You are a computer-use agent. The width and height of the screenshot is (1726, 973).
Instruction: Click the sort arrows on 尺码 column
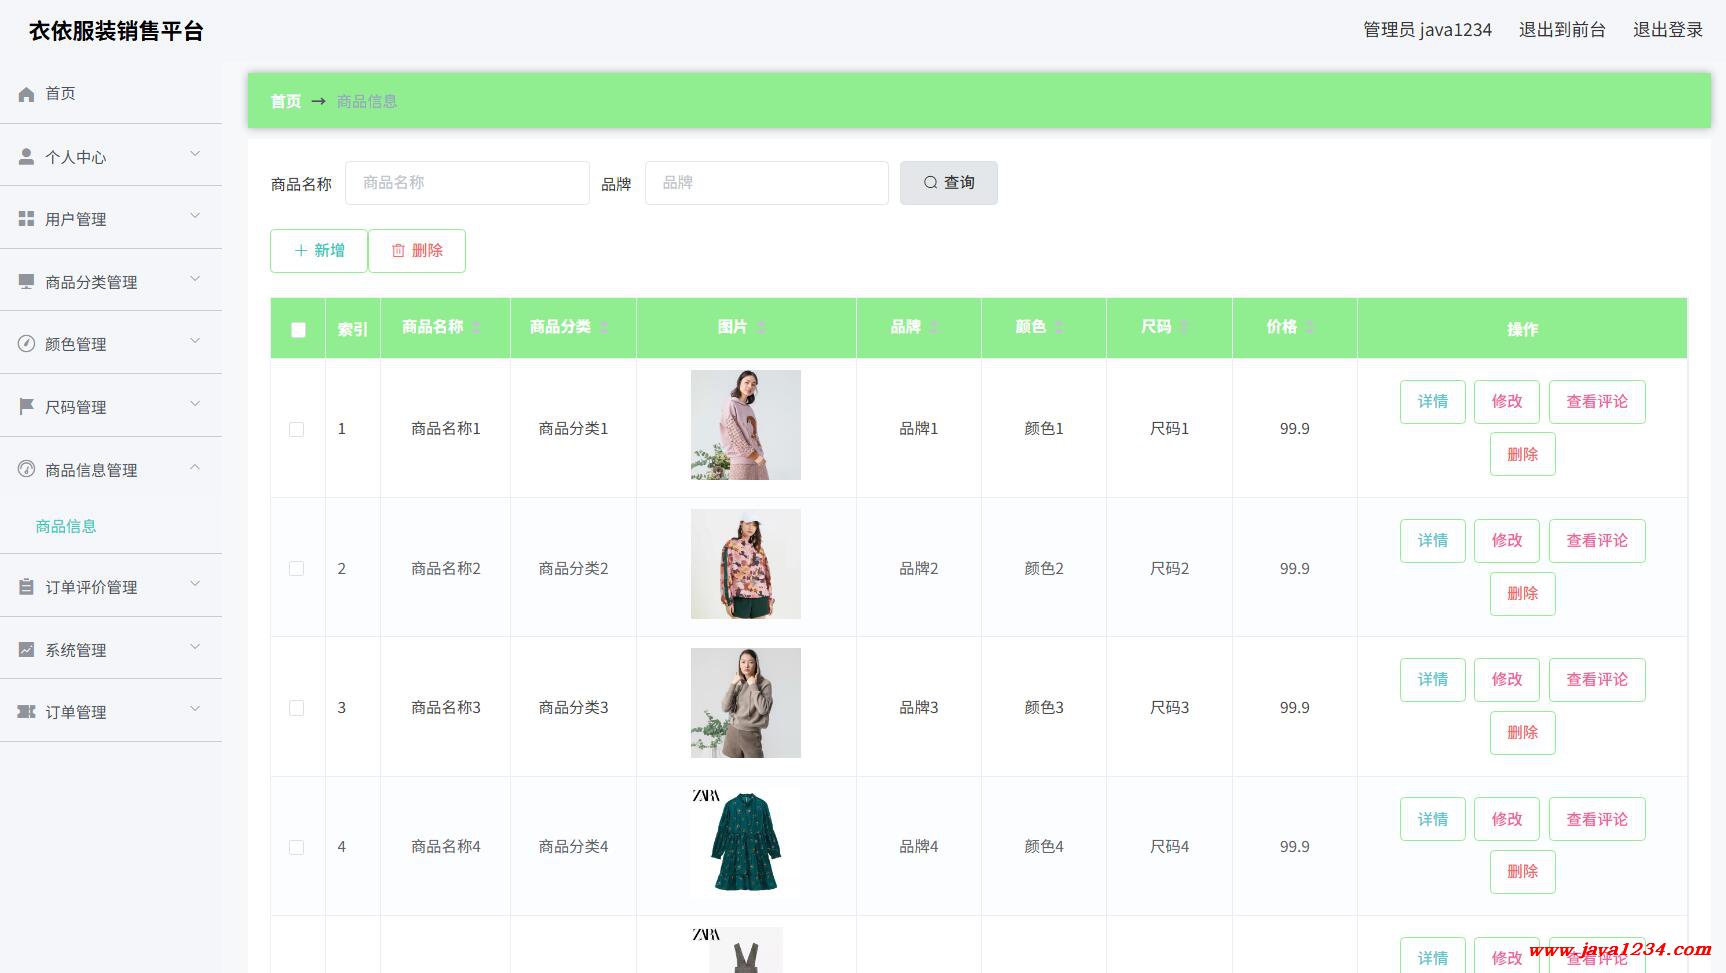[1184, 328]
